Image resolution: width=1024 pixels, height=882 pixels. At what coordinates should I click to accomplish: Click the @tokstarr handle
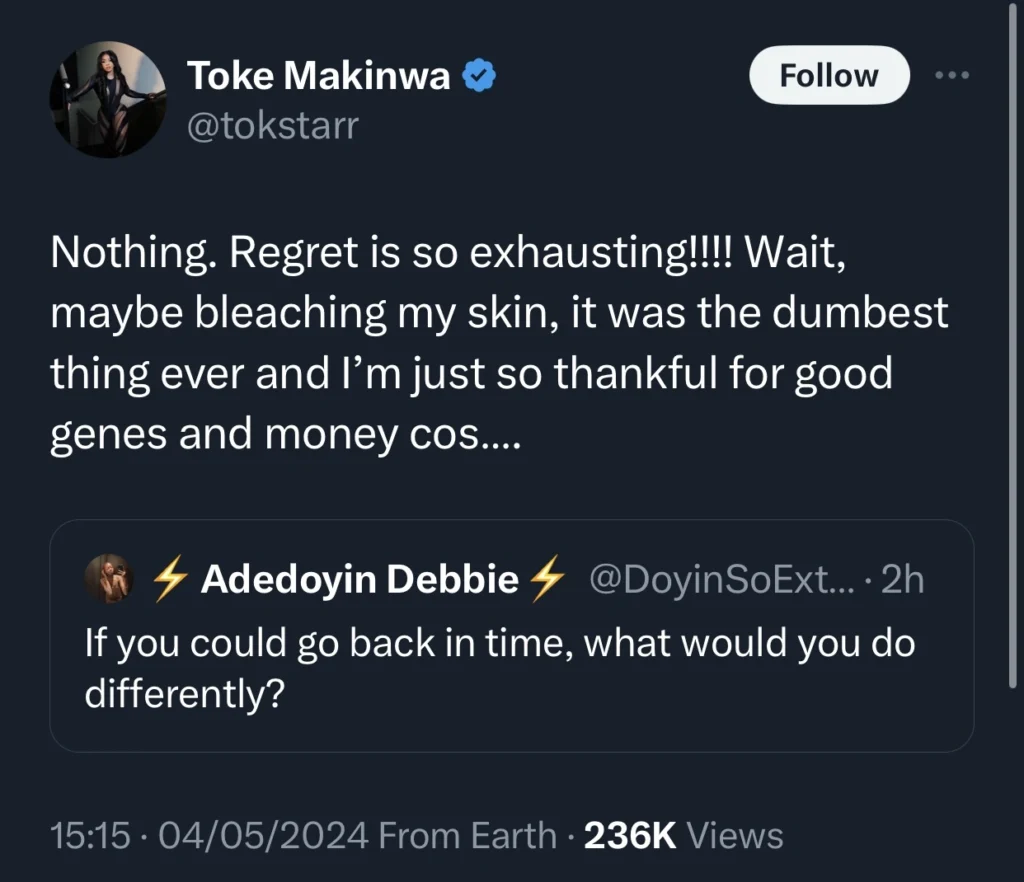coord(272,125)
